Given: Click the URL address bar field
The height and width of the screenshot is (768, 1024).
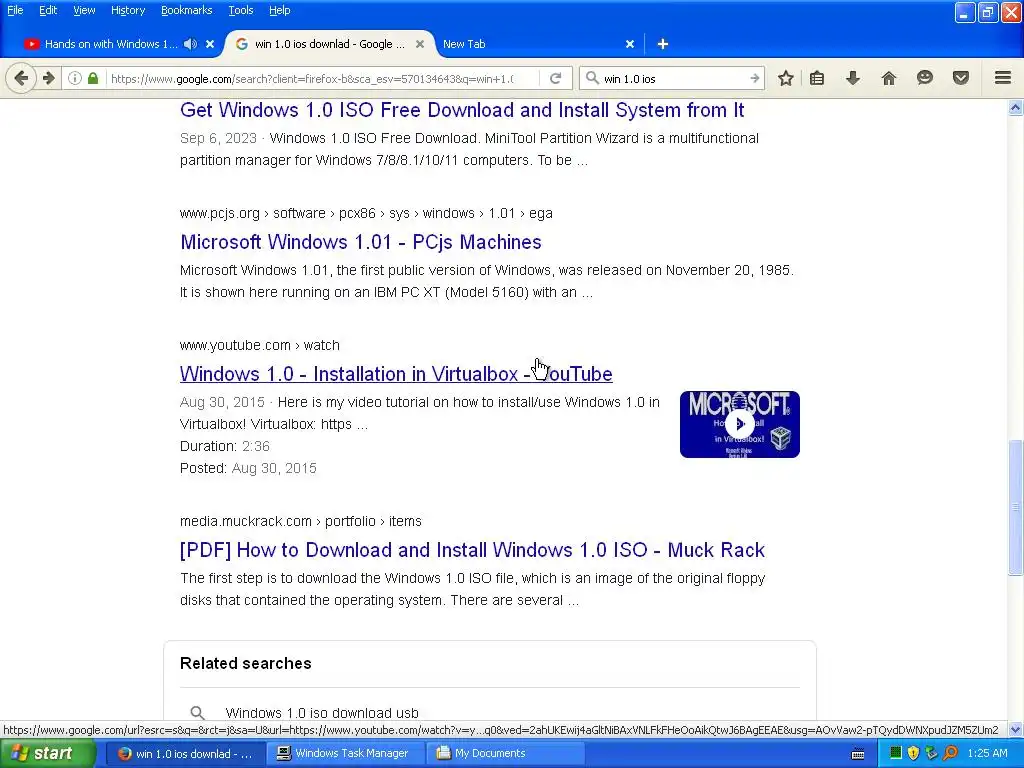Looking at the screenshot, I should point(313,78).
